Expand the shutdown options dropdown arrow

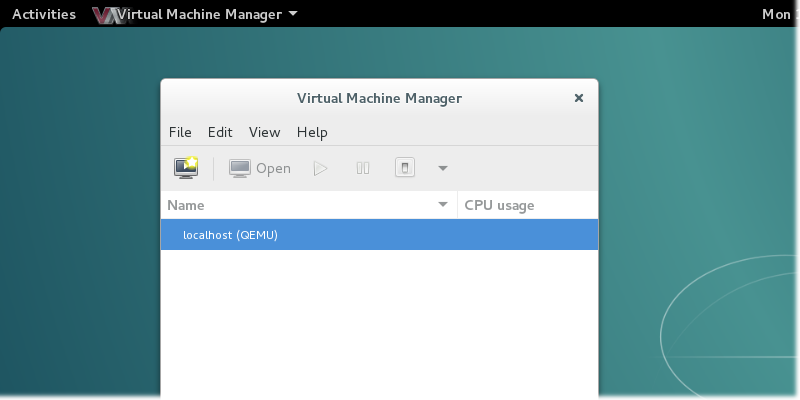click(x=442, y=168)
